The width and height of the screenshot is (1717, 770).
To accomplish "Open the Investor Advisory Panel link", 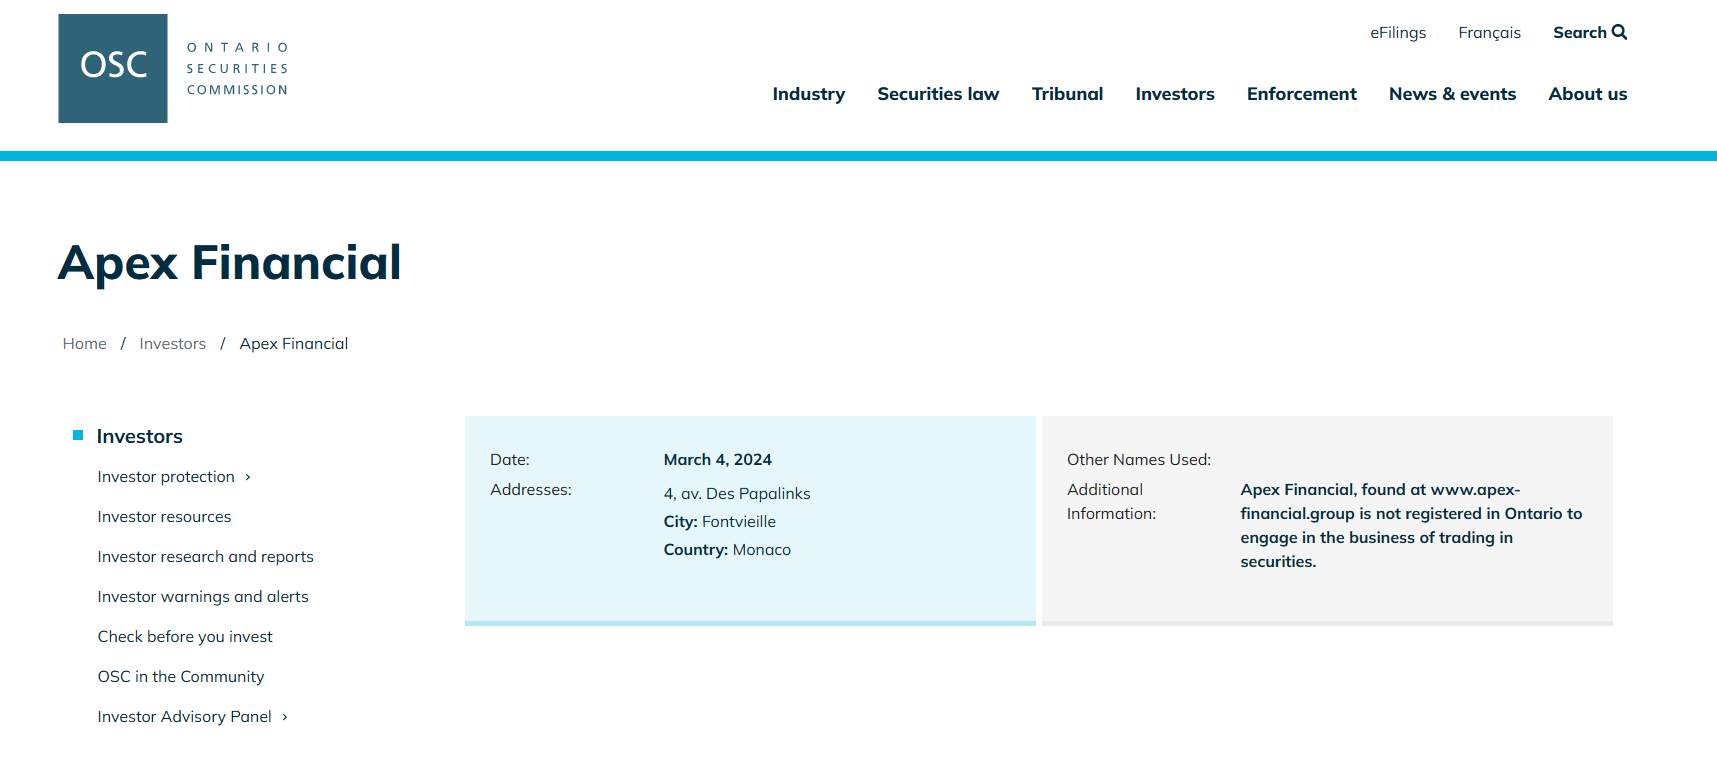I will (184, 717).
